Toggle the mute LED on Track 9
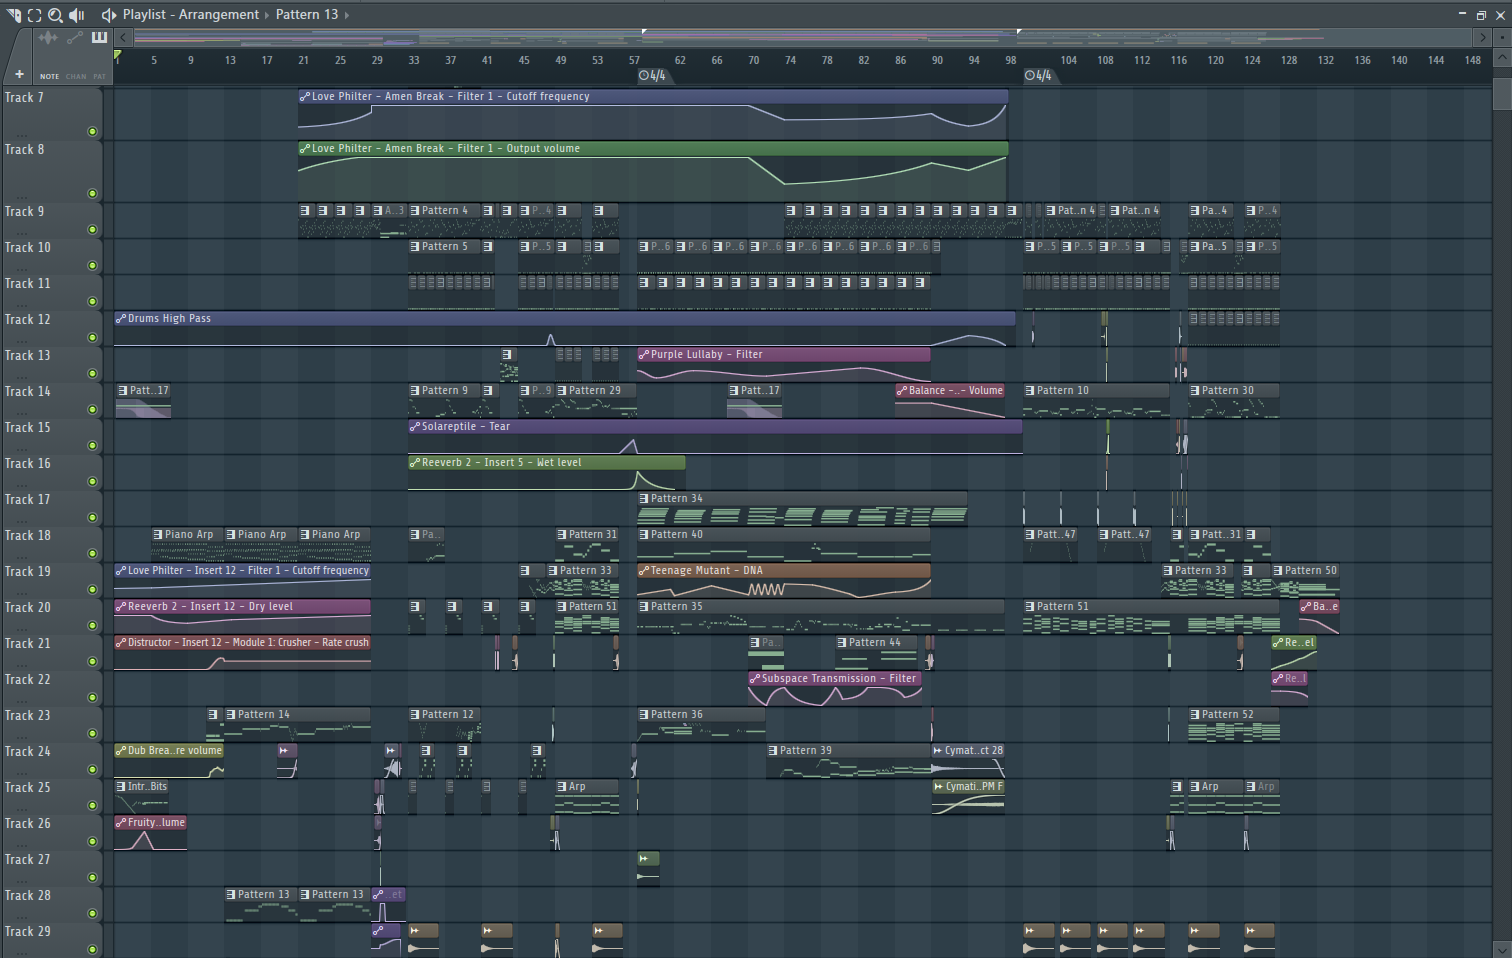The image size is (1512, 958). point(93,230)
